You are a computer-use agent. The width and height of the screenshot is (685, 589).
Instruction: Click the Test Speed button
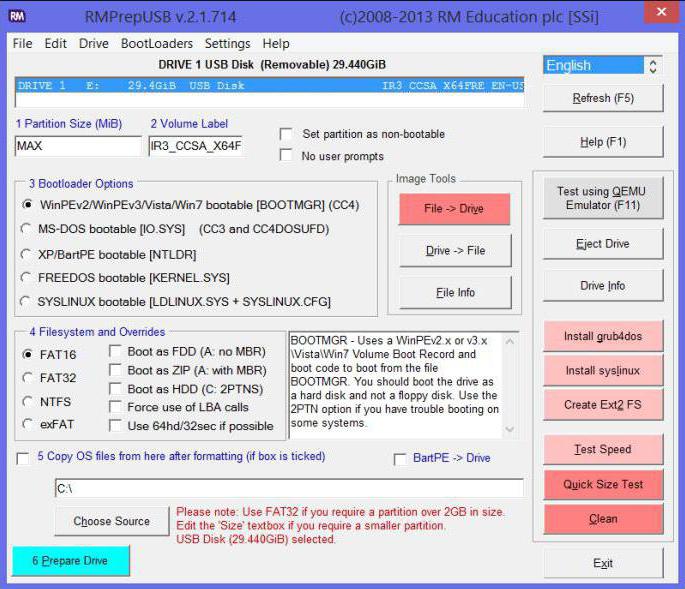[603, 449]
